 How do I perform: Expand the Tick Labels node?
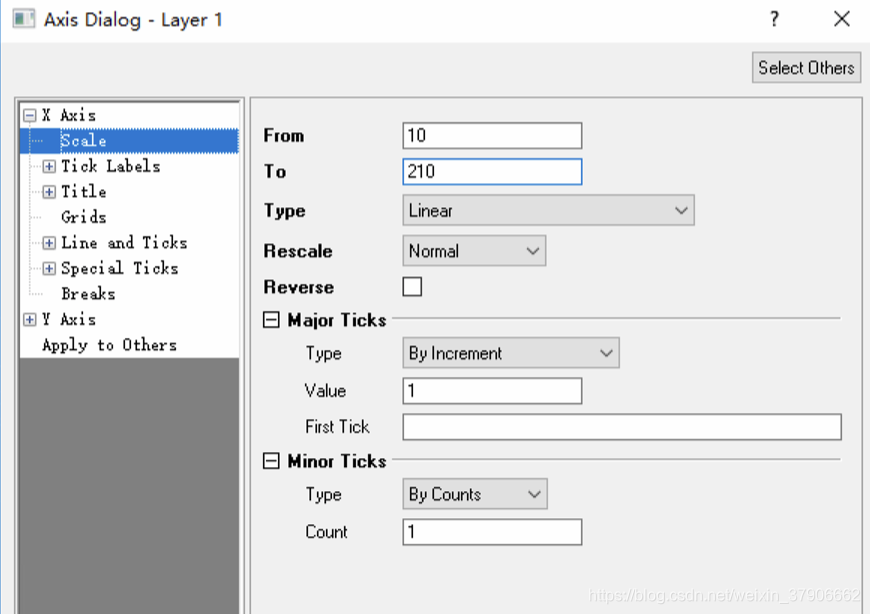[49, 166]
